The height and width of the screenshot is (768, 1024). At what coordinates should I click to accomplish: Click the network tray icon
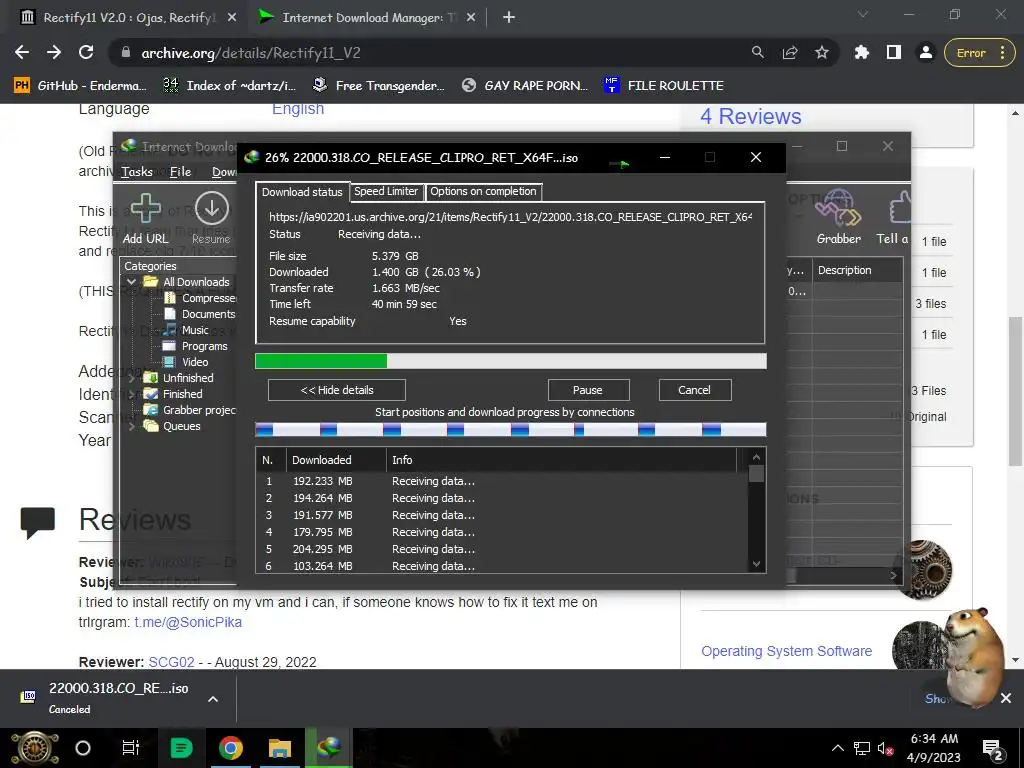click(x=862, y=749)
